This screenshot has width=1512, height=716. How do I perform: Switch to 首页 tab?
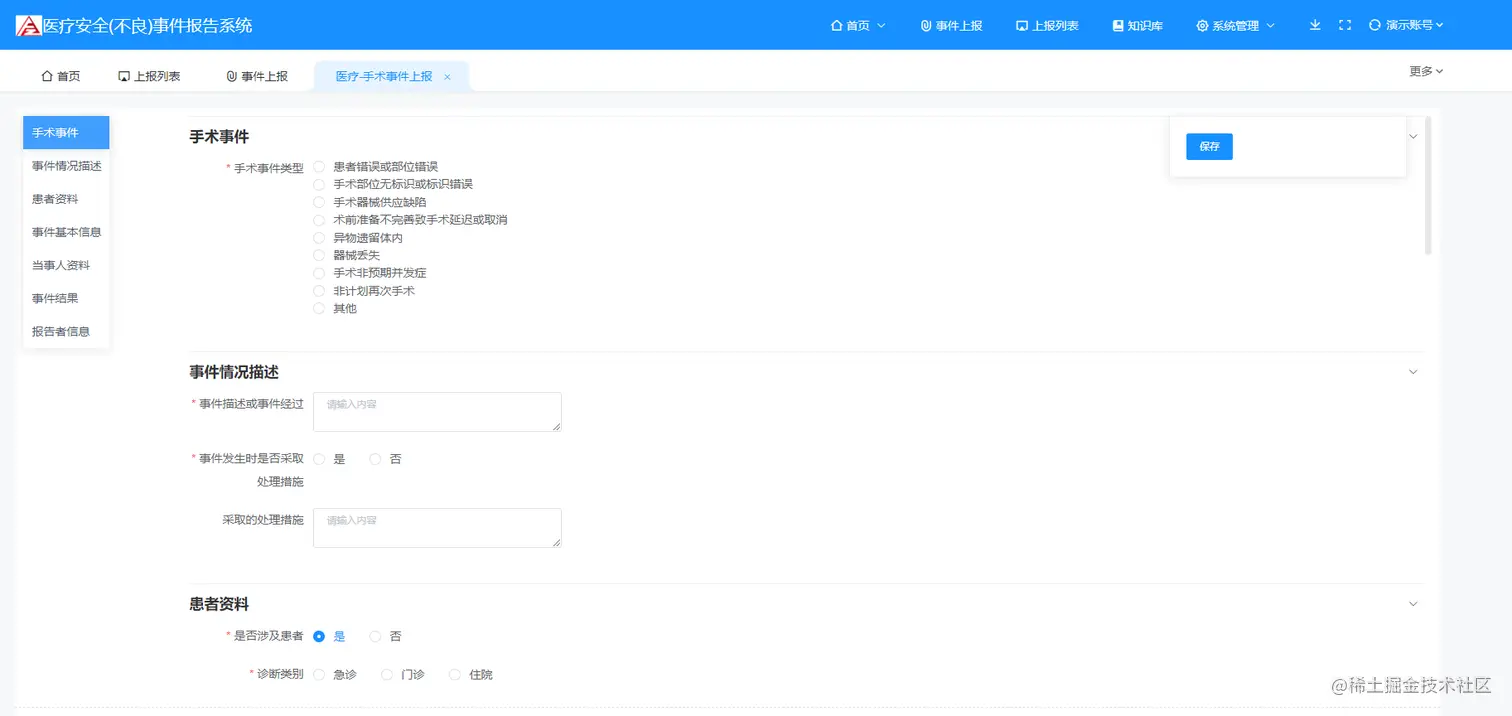(x=60, y=76)
